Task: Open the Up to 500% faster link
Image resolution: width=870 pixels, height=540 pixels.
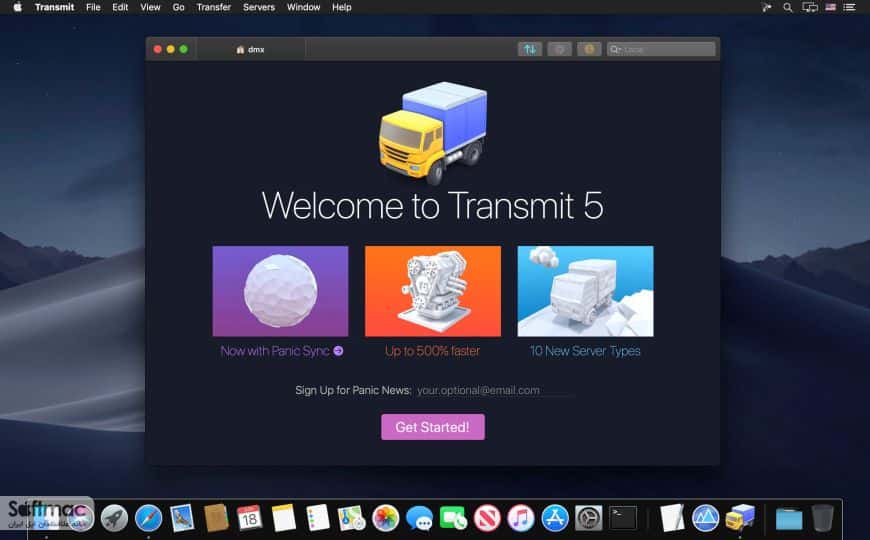Action: coord(432,351)
